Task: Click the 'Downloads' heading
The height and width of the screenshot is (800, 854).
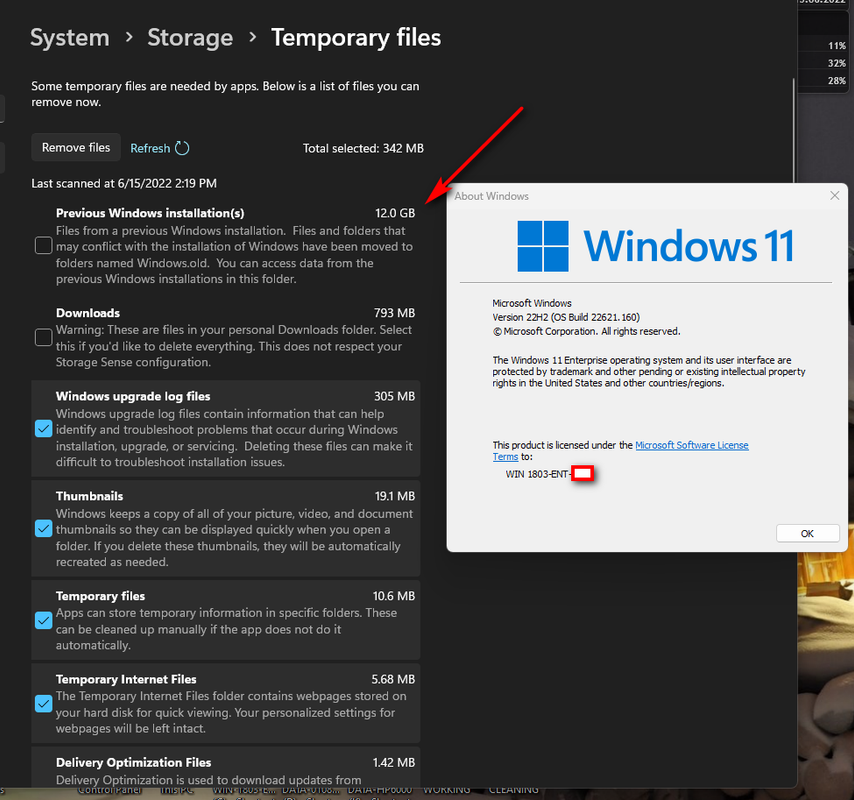Action: click(88, 313)
